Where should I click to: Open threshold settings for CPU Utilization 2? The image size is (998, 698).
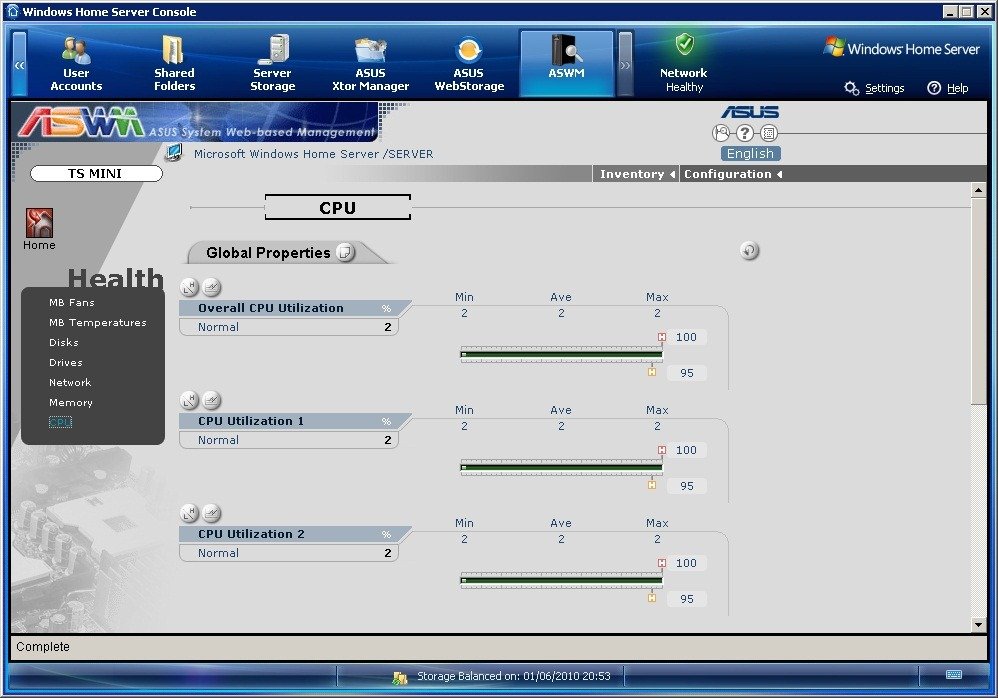tap(190, 513)
